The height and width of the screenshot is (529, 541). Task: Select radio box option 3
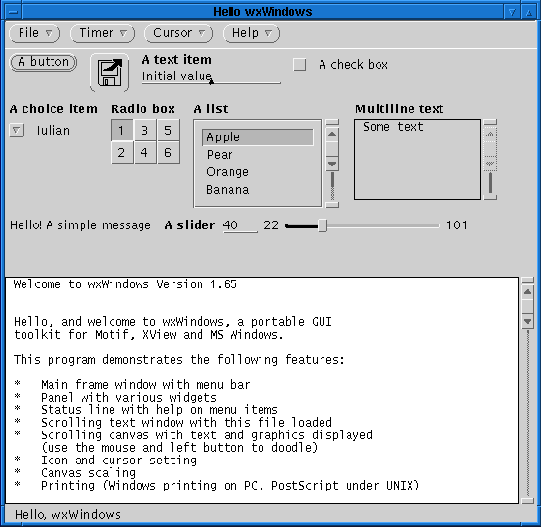(x=145, y=130)
